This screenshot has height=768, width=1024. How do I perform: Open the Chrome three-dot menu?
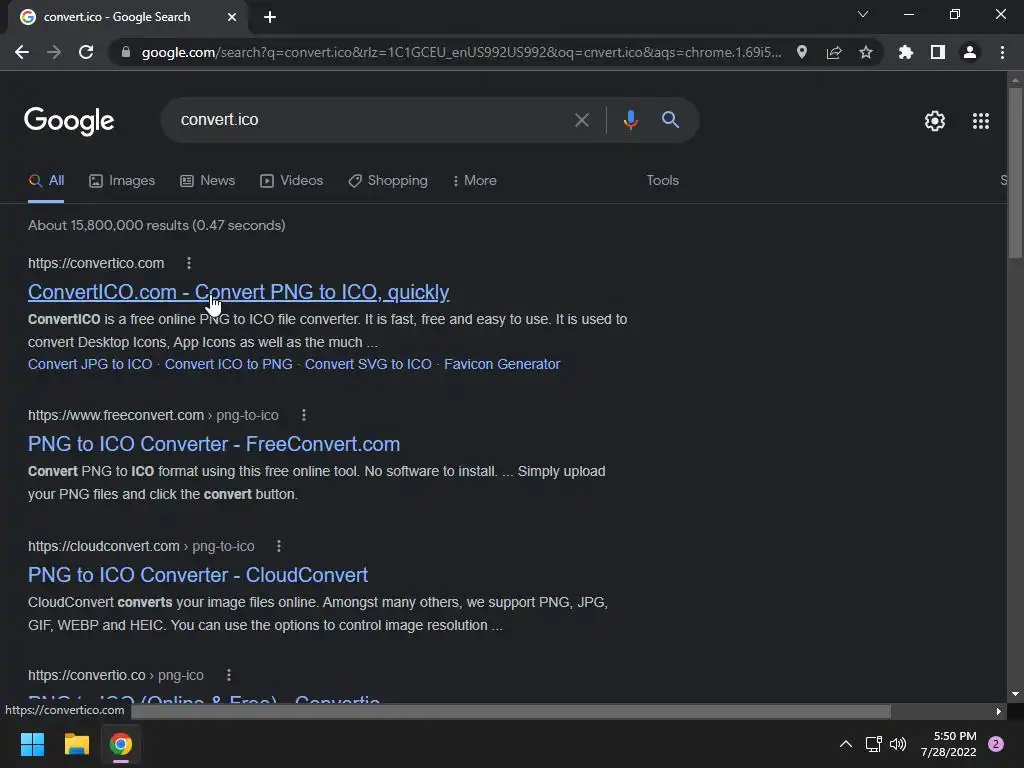pyautogui.click(x=1002, y=52)
